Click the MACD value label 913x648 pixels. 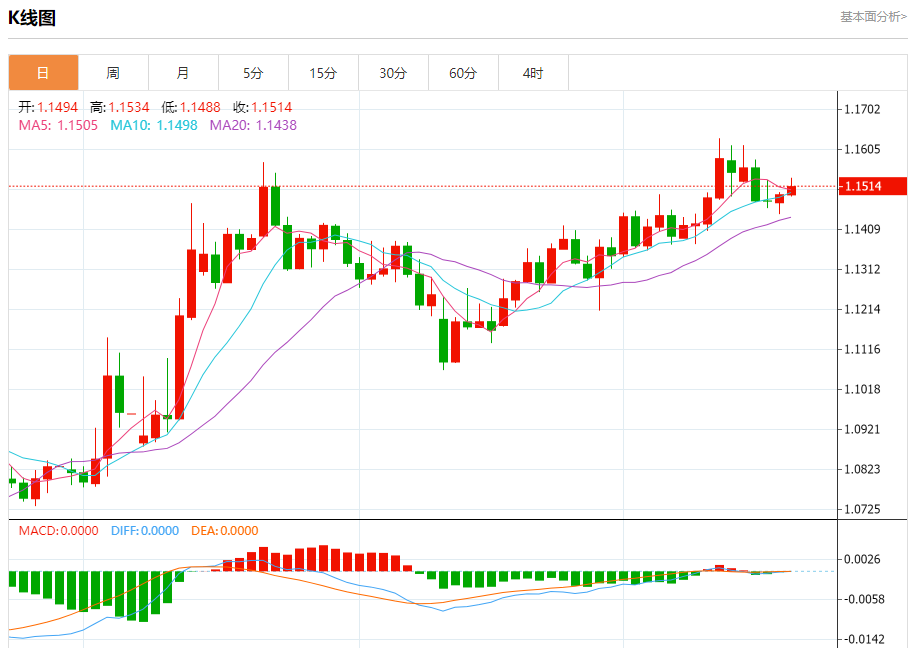(x=58, y=531)
